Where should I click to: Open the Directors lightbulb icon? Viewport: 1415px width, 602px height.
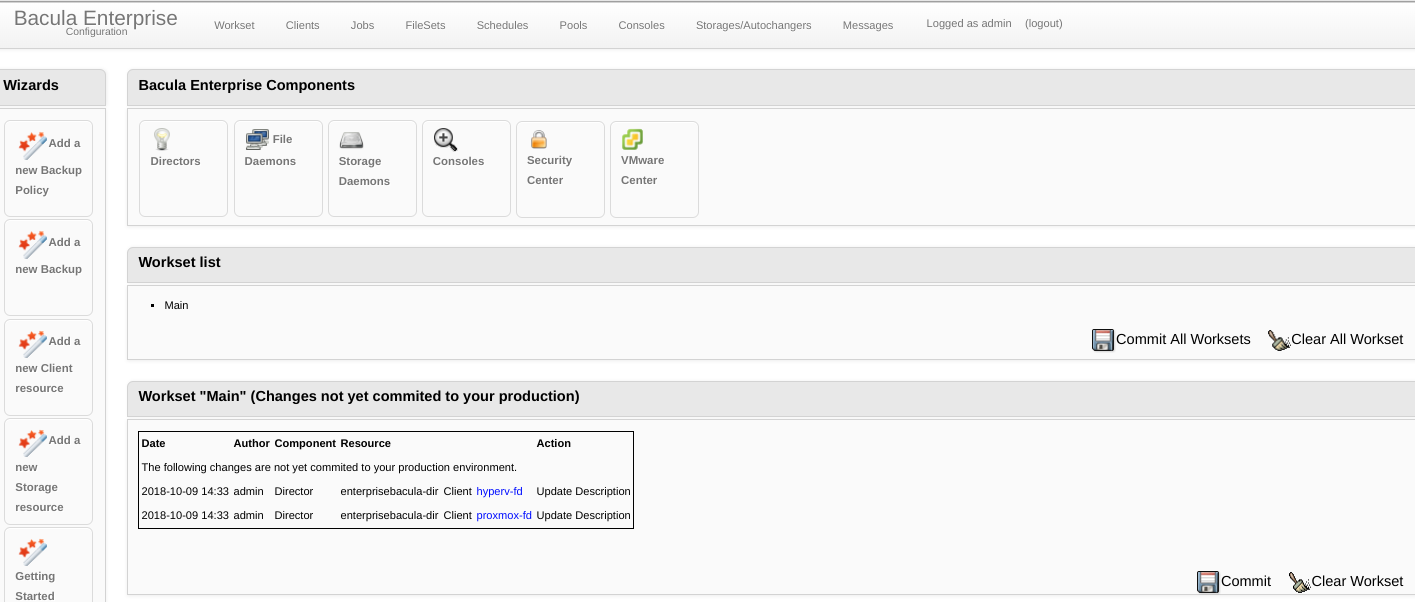pyautogui.click(x=161, y=139)
